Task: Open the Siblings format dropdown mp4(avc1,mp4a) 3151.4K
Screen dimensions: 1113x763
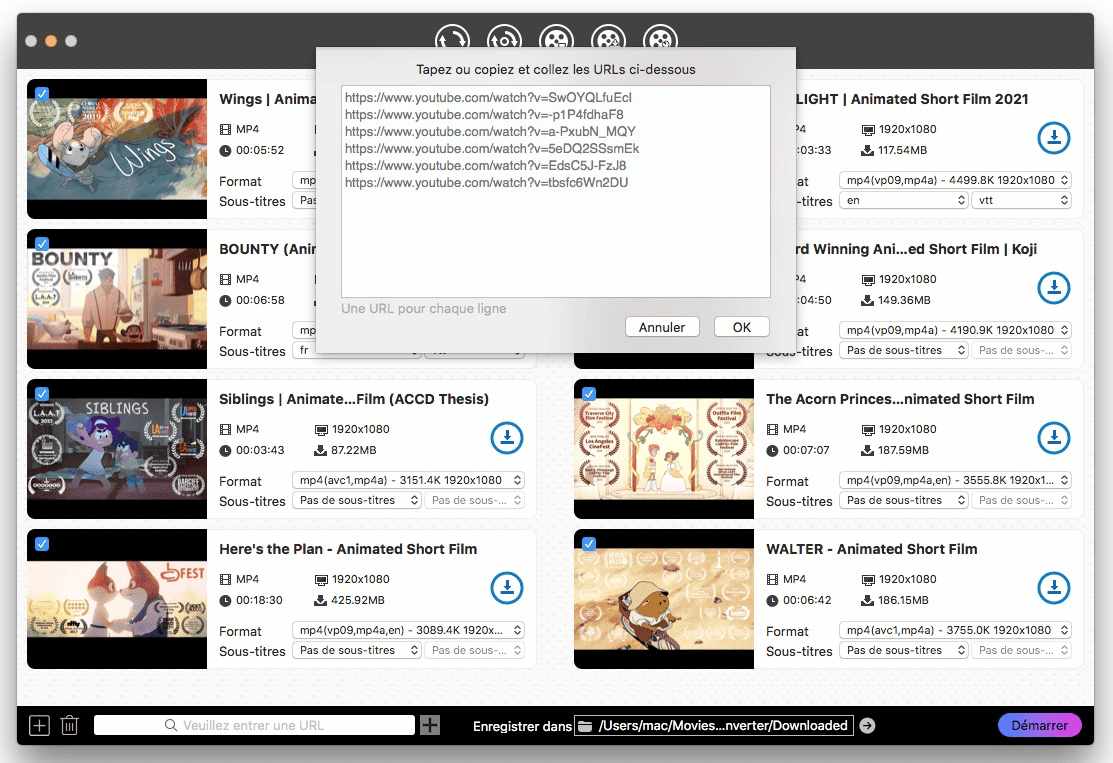Action: [x=408, y=480]
